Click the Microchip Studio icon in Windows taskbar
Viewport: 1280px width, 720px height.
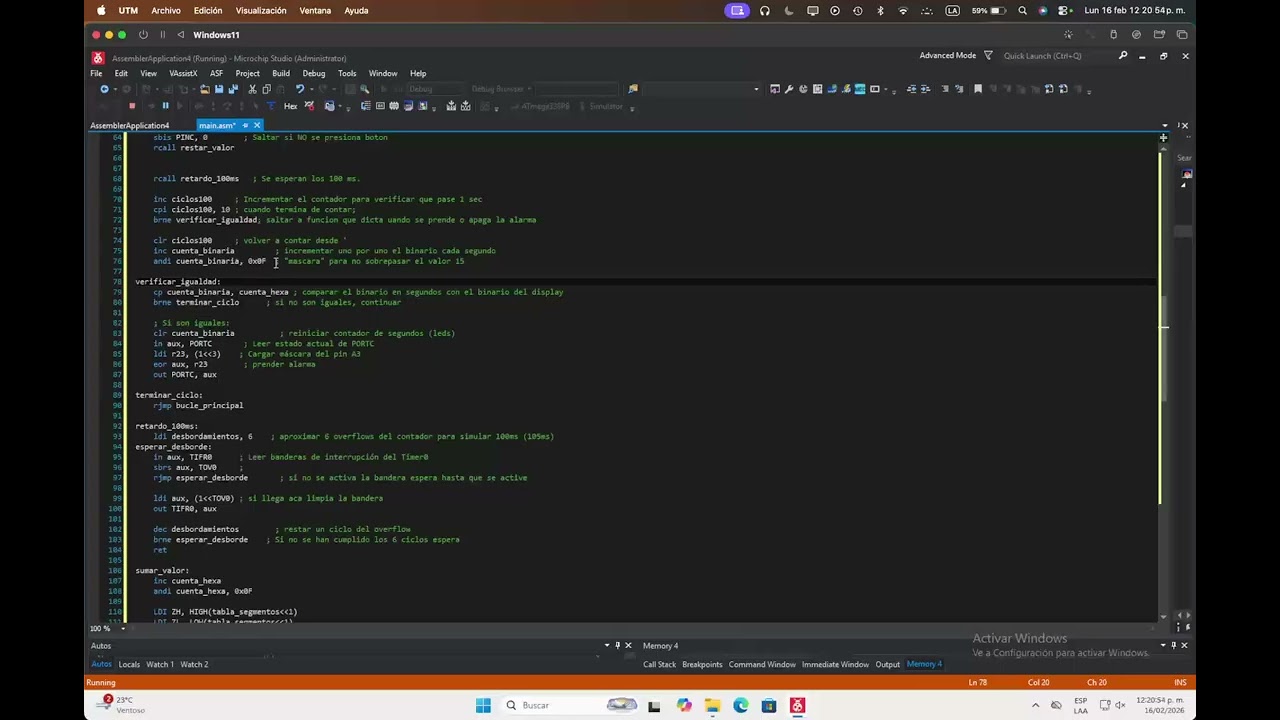point(797,705)
